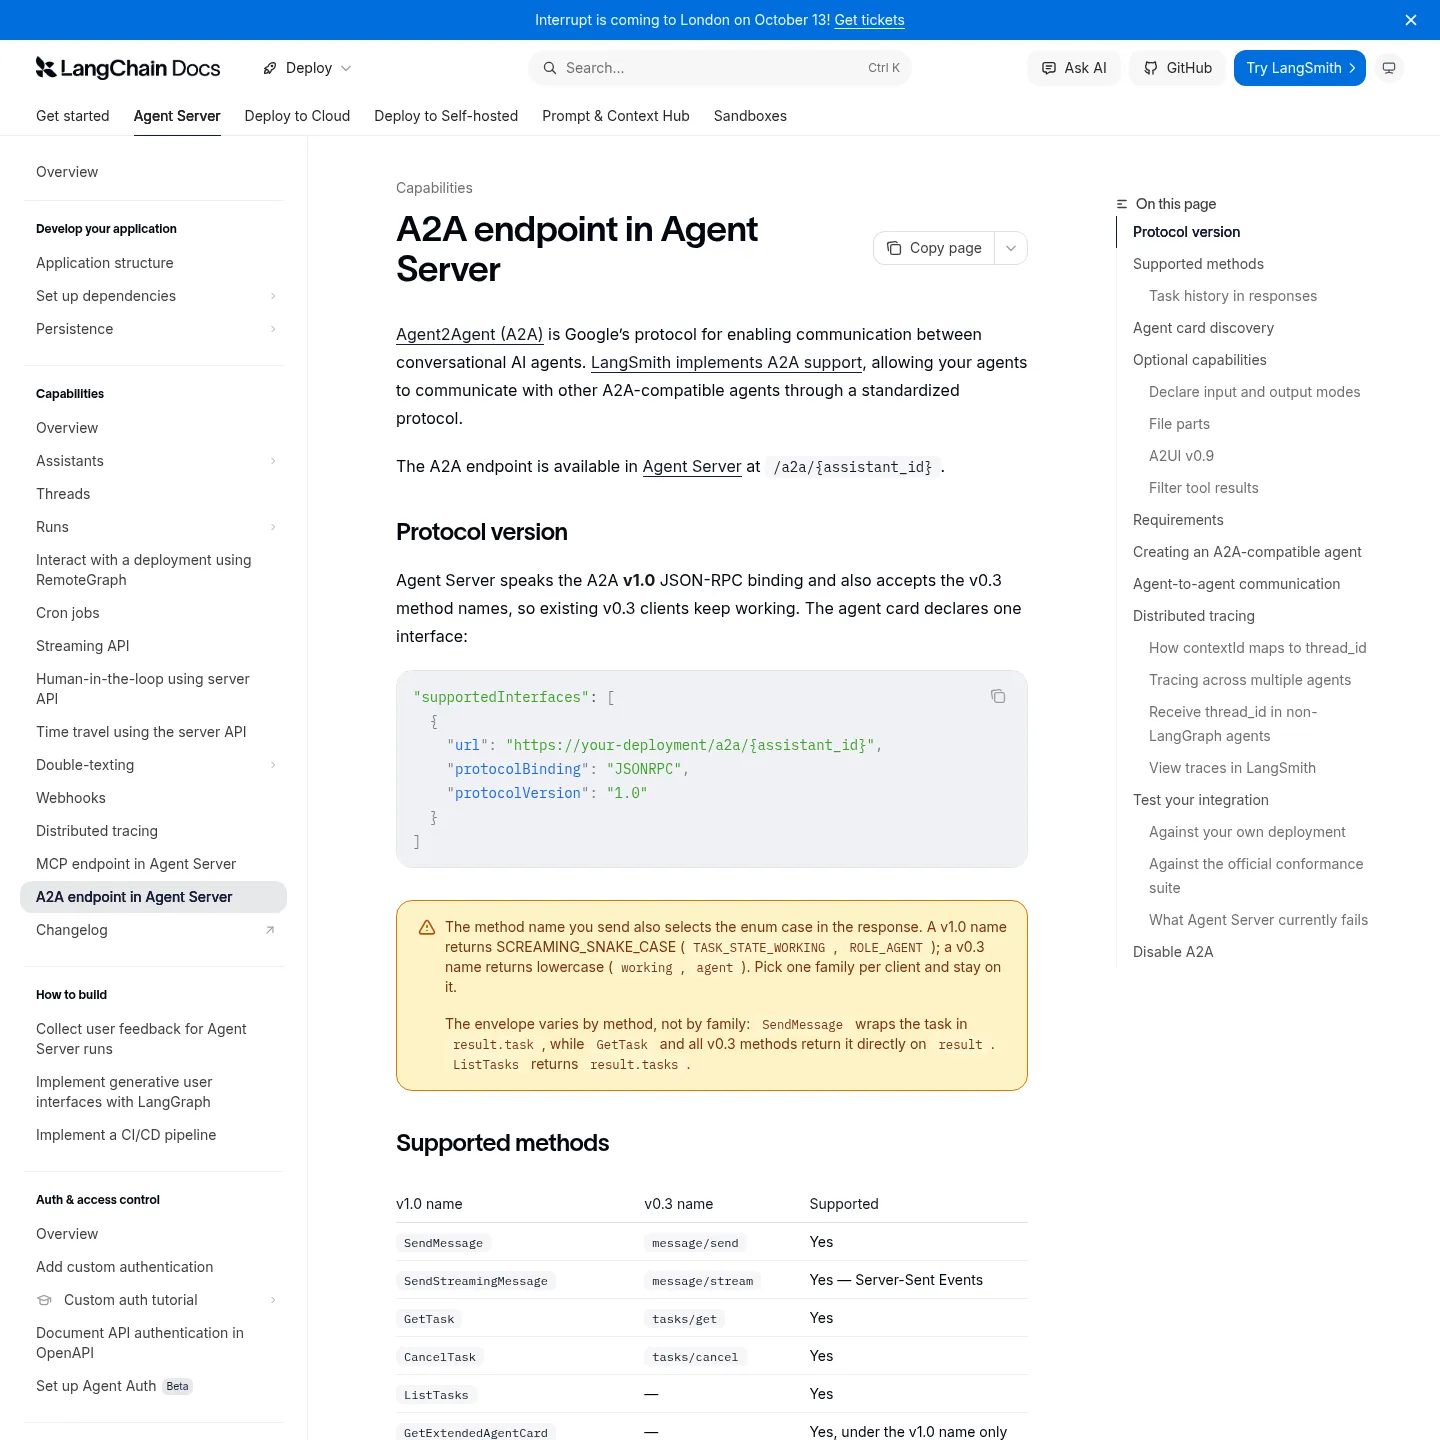Open Streaming API sidebar page
1440x1440 pixels.
pyautogui.click(x=153, y=646)
